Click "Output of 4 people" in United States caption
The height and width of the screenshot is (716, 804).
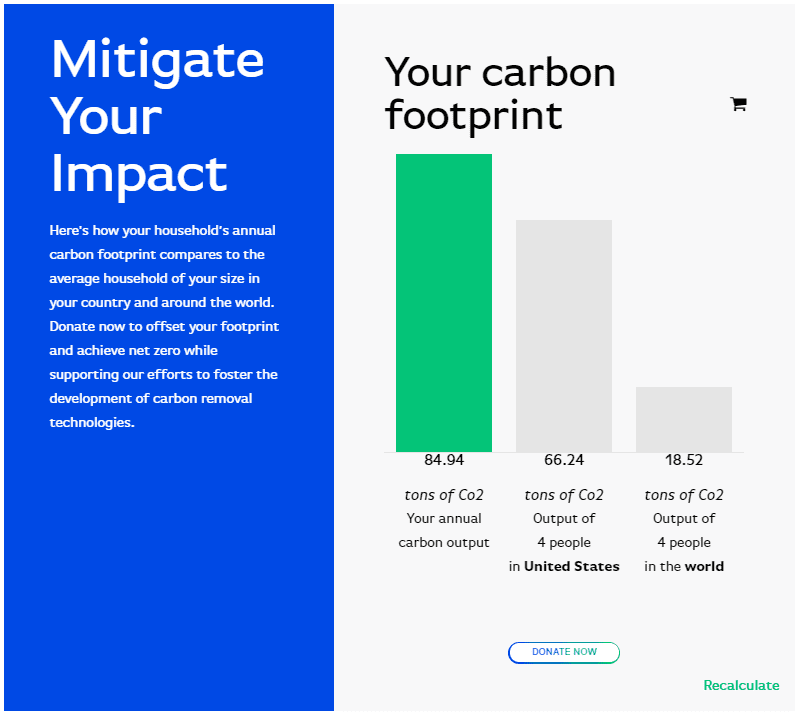[564, 531]
